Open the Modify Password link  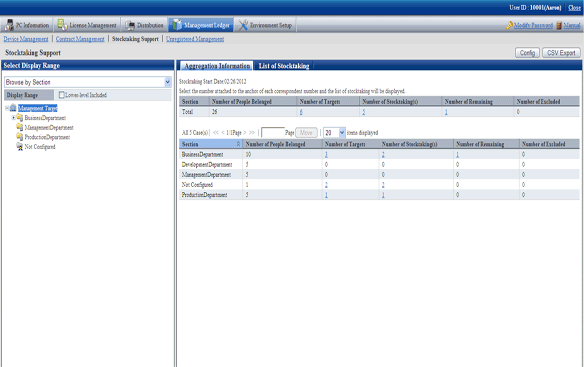[533, 25]
